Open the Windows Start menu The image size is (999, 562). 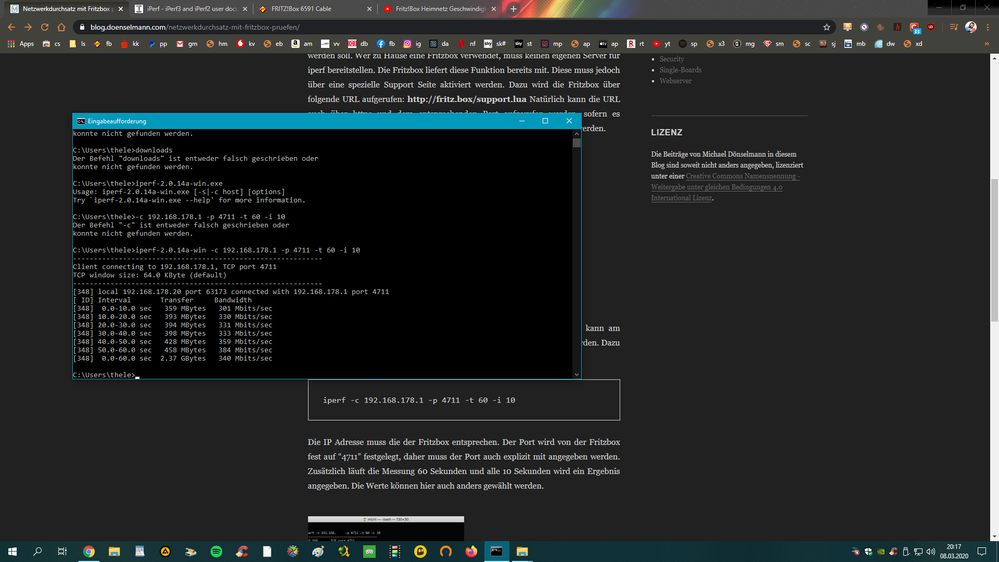point(12,551)
